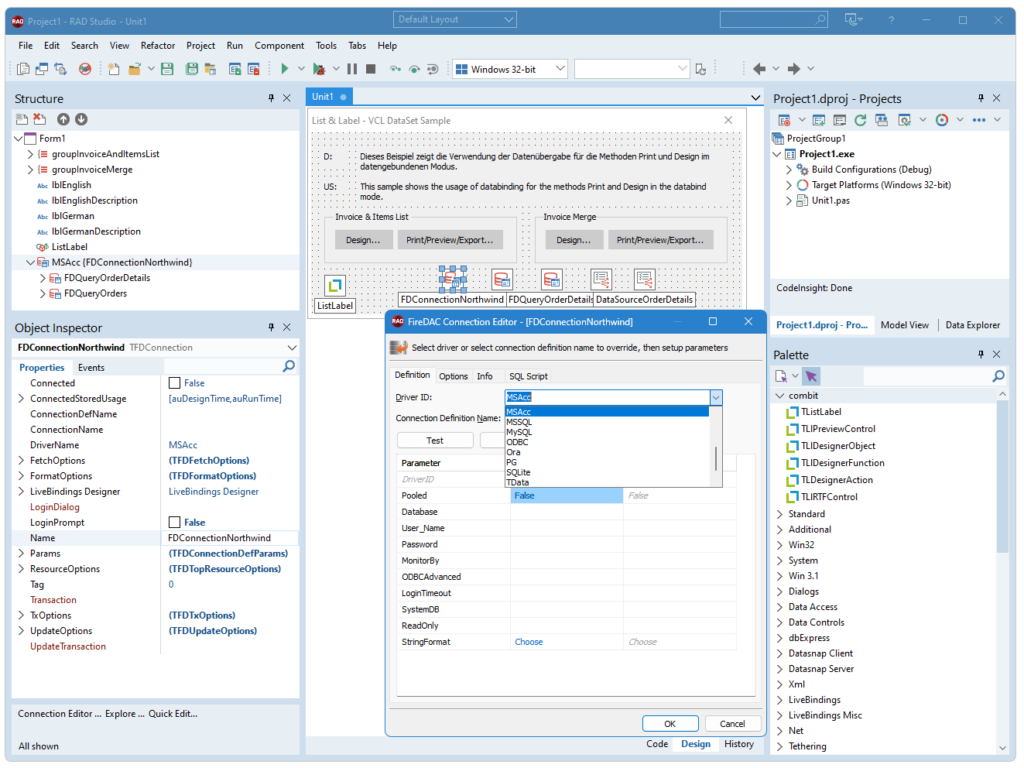Click the Palette search magnifier icon
The height and width of the screenshot is (768, 1024).
tap(998, 376)
